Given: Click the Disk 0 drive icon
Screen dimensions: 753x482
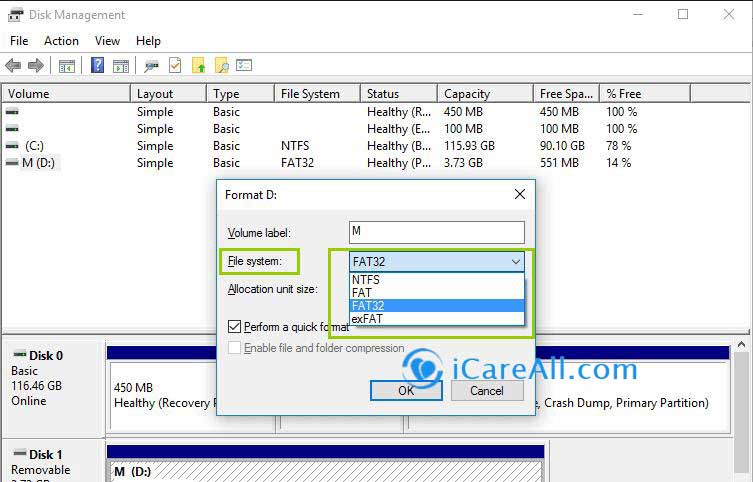Looking at the screenshot, I should (x=20, y=355).
